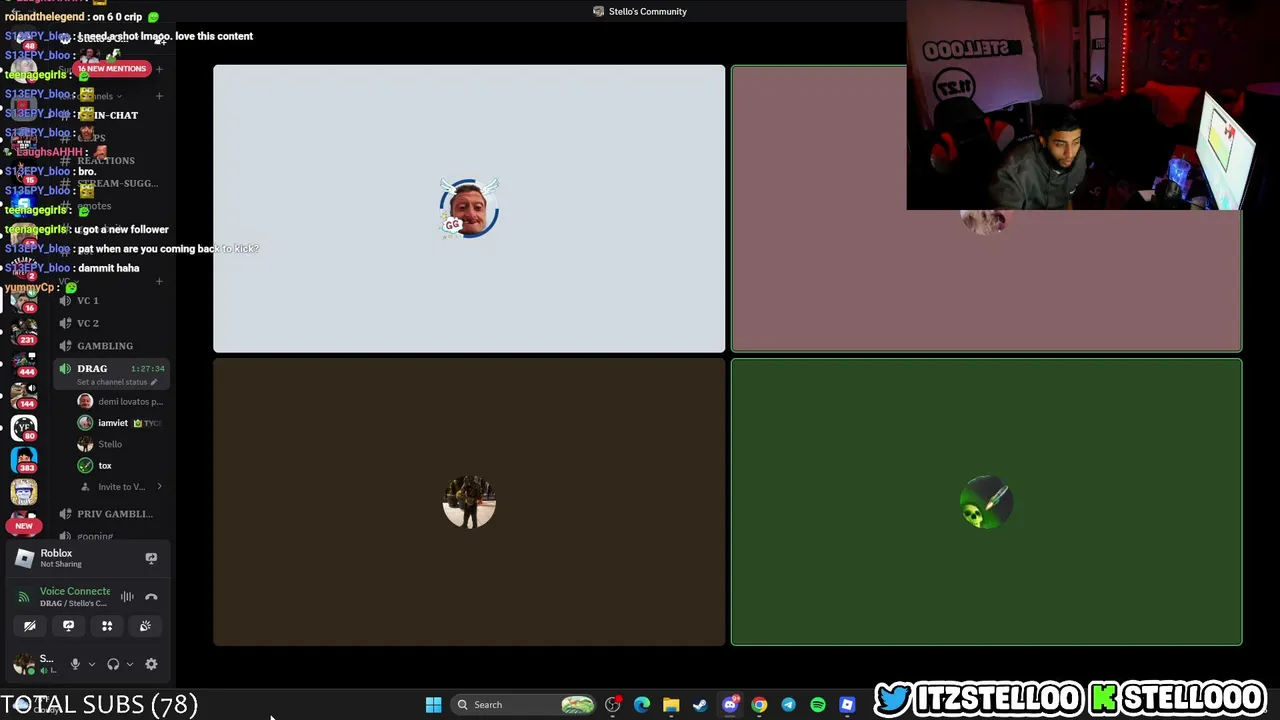The height and width of the screenshot is (720, 1280).
Task: Open own user profile avatar panel
Action: coord(22,663)
